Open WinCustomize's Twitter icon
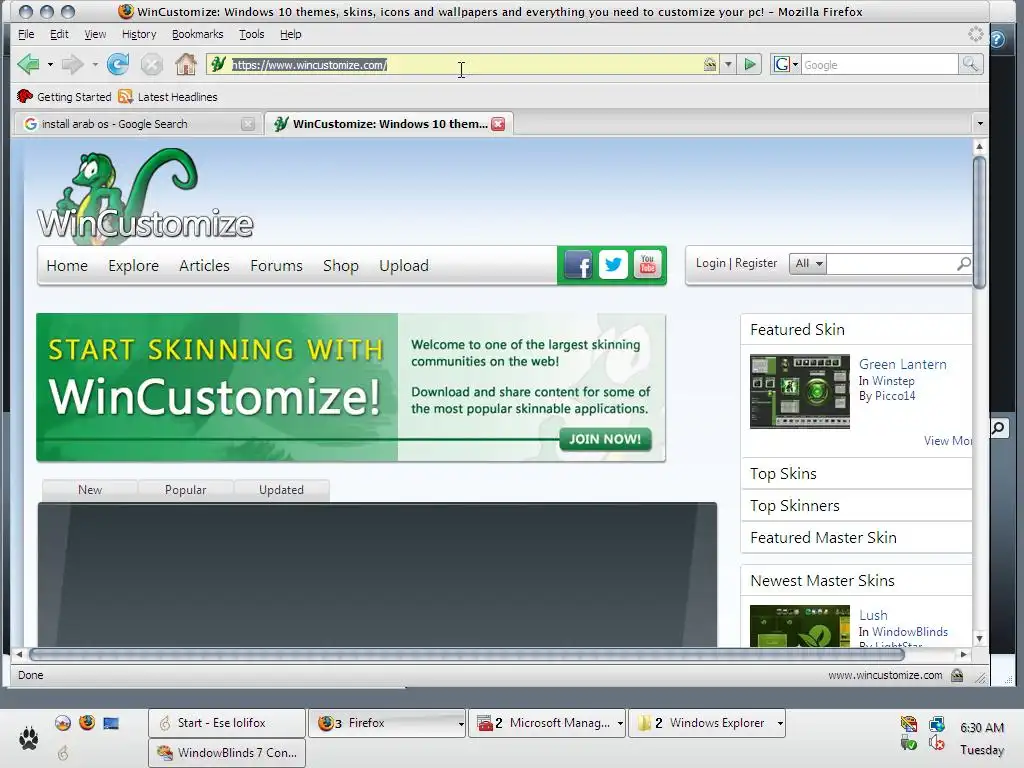Screen dimensions: 1024x768 click(613, 264)
